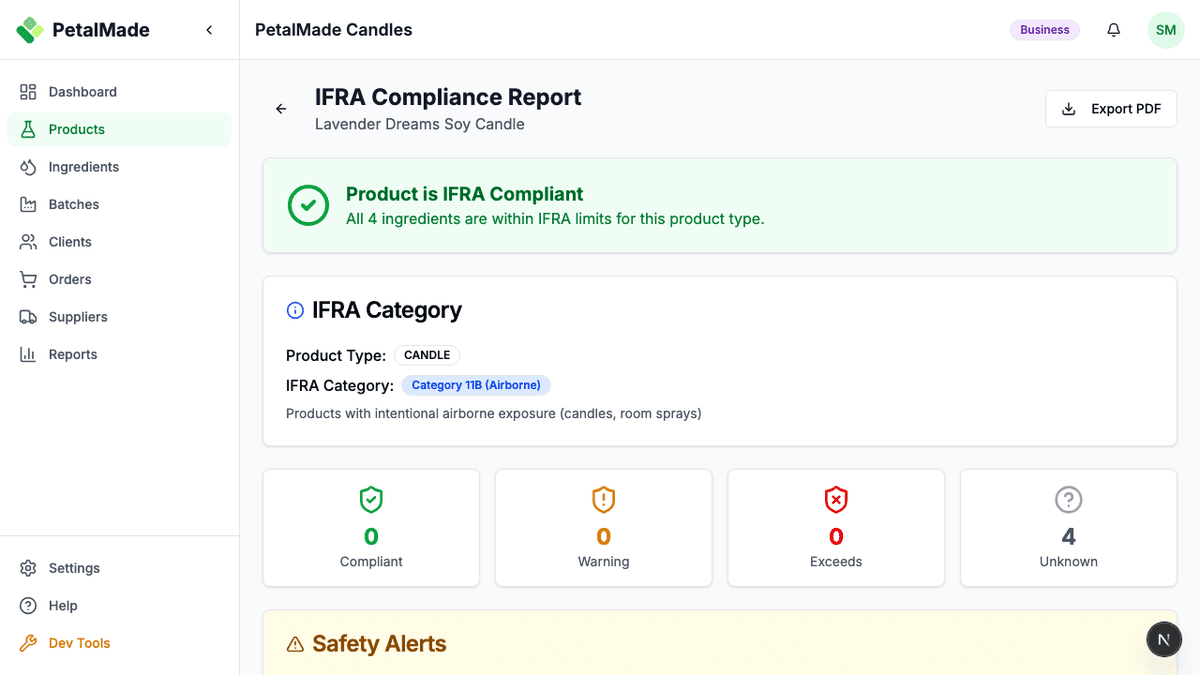Click the Business plan badge
This screenshot has height=675, width=1200.
pyautogui.click(x=1044, y=30)
